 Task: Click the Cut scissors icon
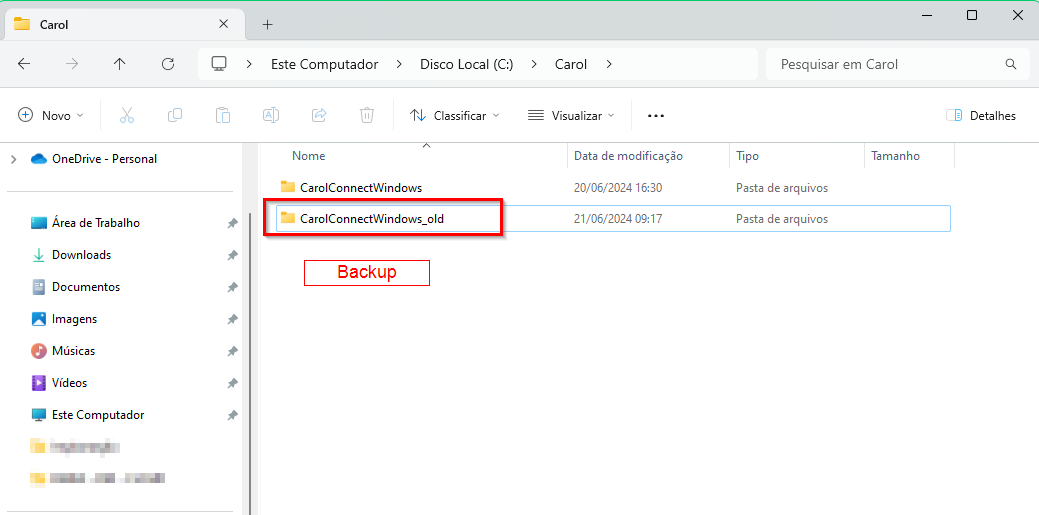(127, 115)
